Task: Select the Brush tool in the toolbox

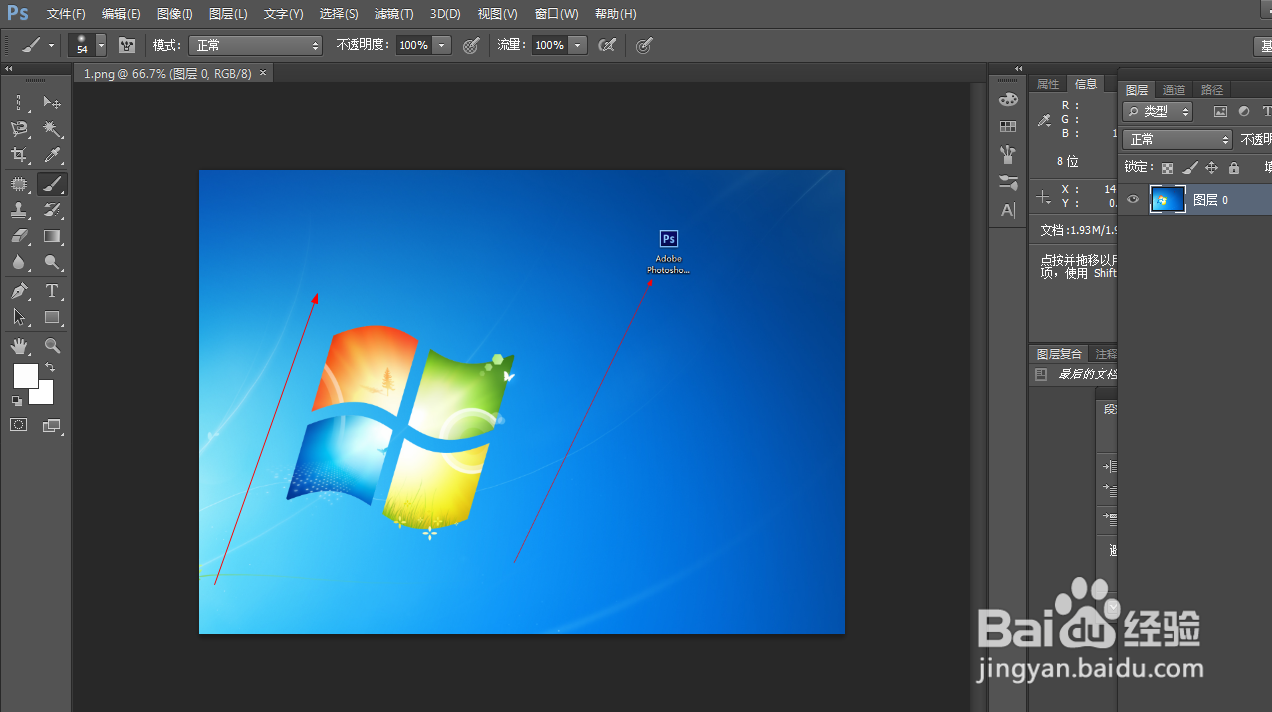Action: pyautogui.click(x=52, y=184)
